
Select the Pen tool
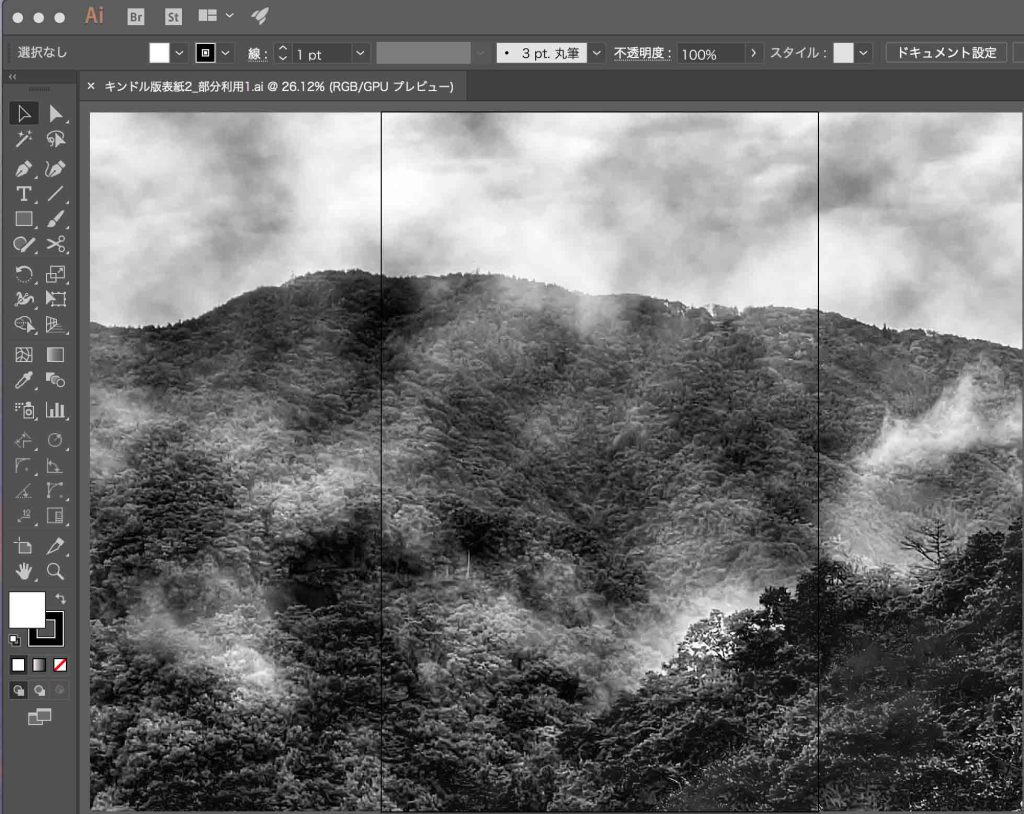(24, 169)
